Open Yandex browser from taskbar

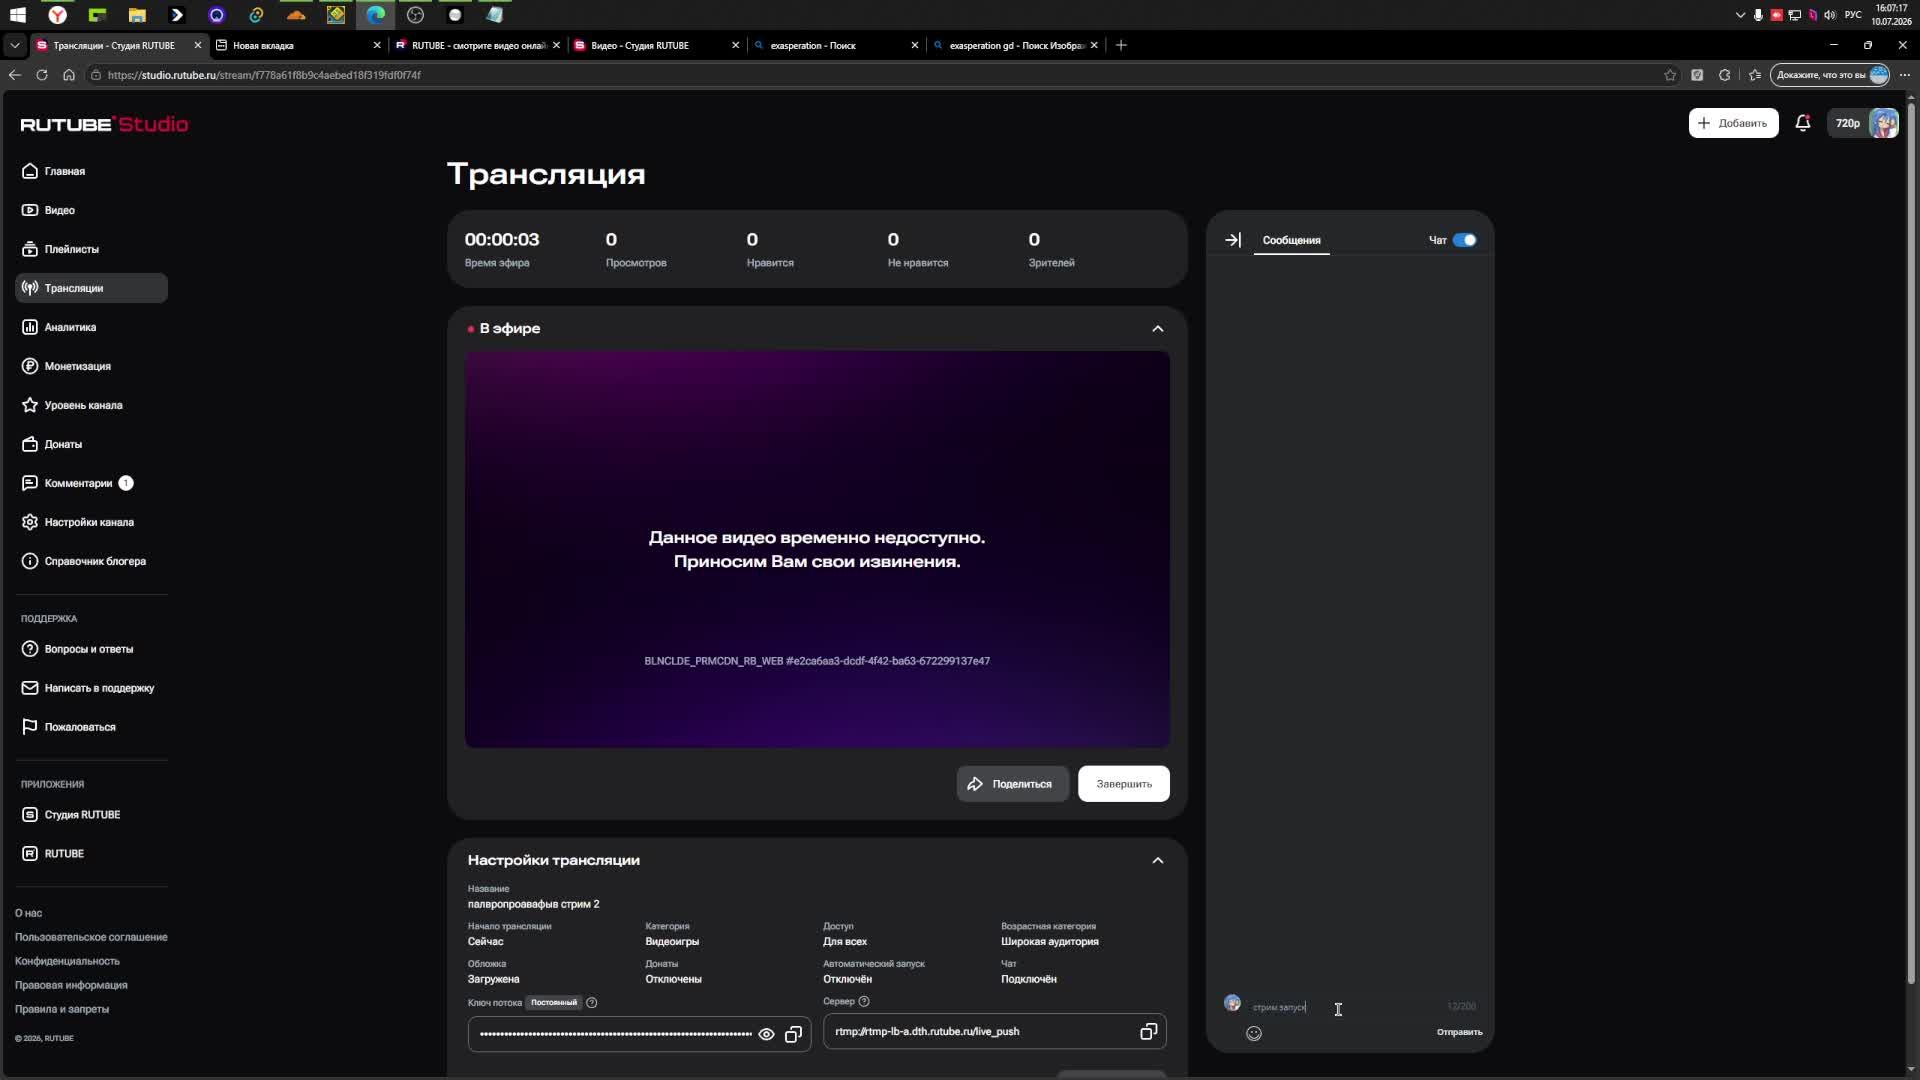(57, 15)
